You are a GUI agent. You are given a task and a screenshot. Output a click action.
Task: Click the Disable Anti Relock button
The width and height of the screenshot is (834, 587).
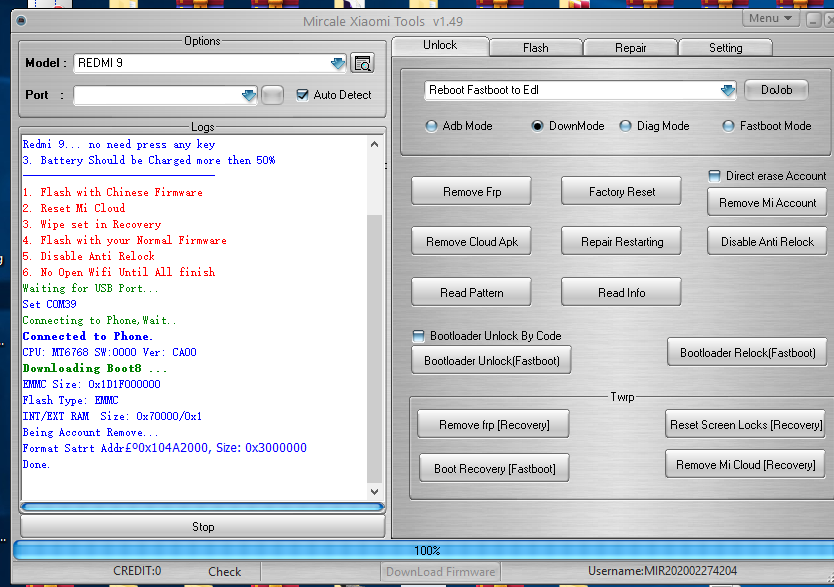(767, 241)
